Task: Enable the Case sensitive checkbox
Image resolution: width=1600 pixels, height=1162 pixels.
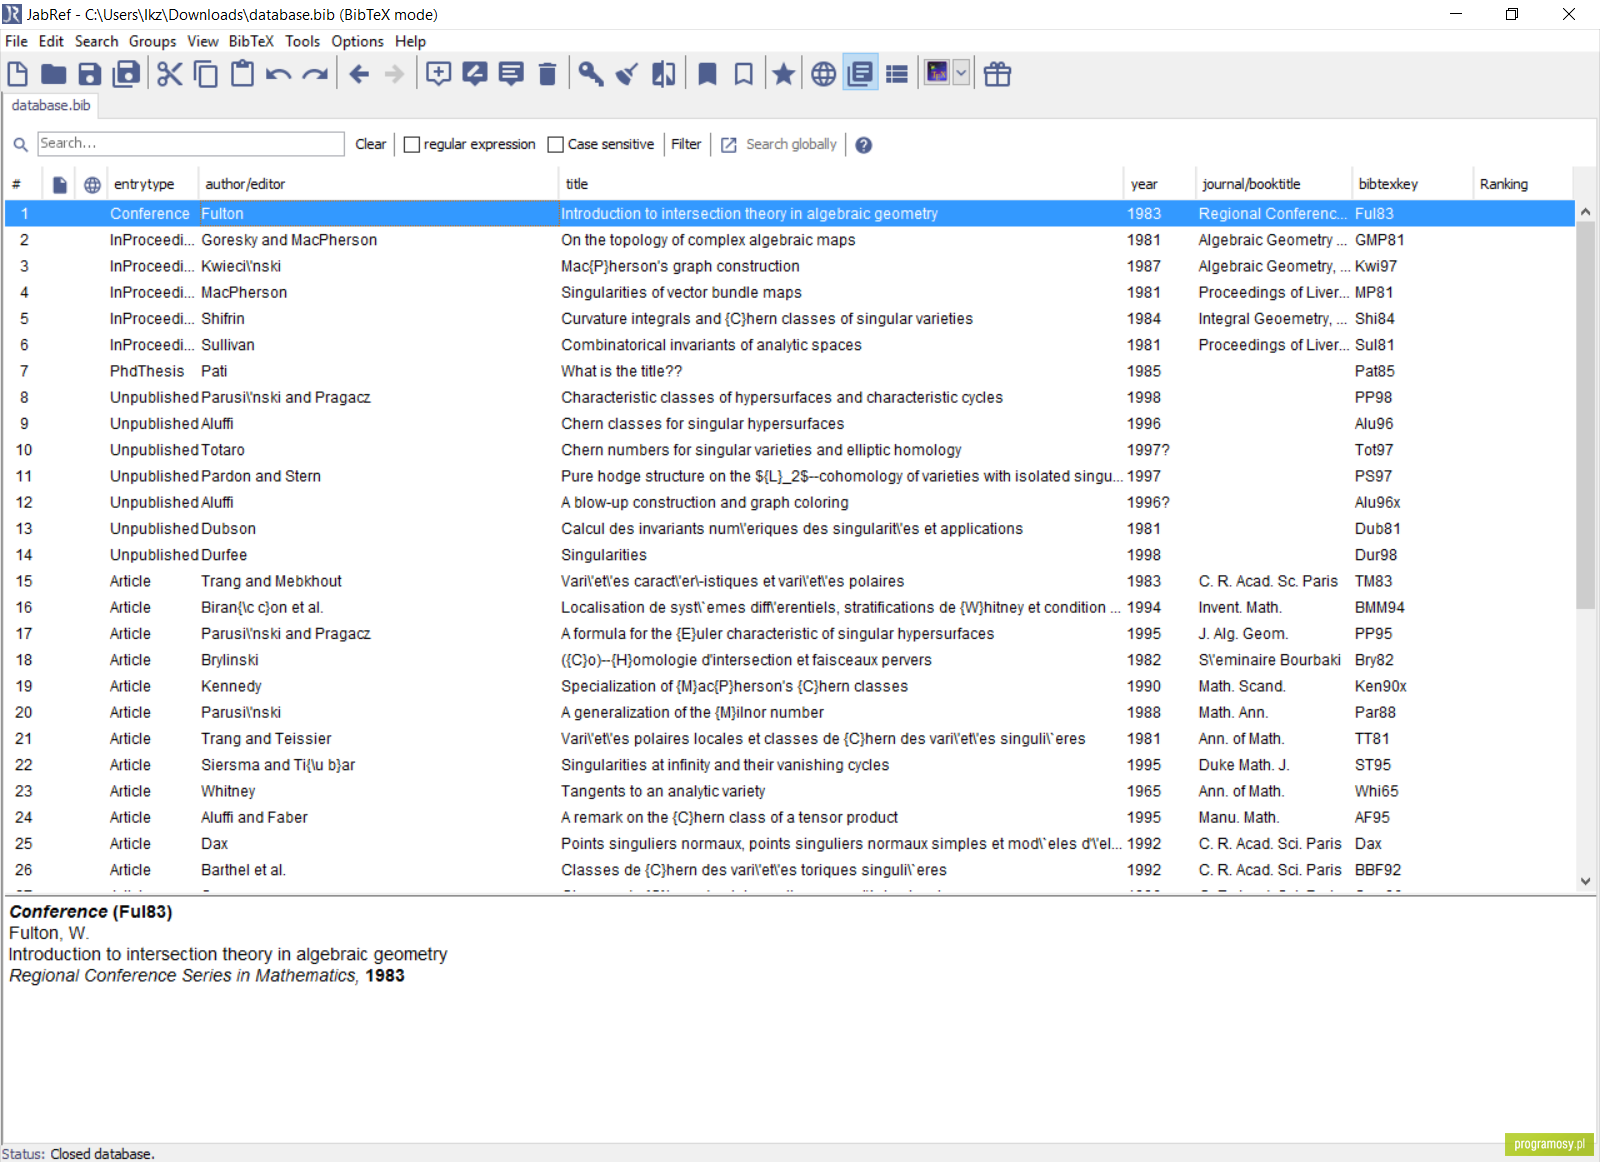Action: pos(556,145)
